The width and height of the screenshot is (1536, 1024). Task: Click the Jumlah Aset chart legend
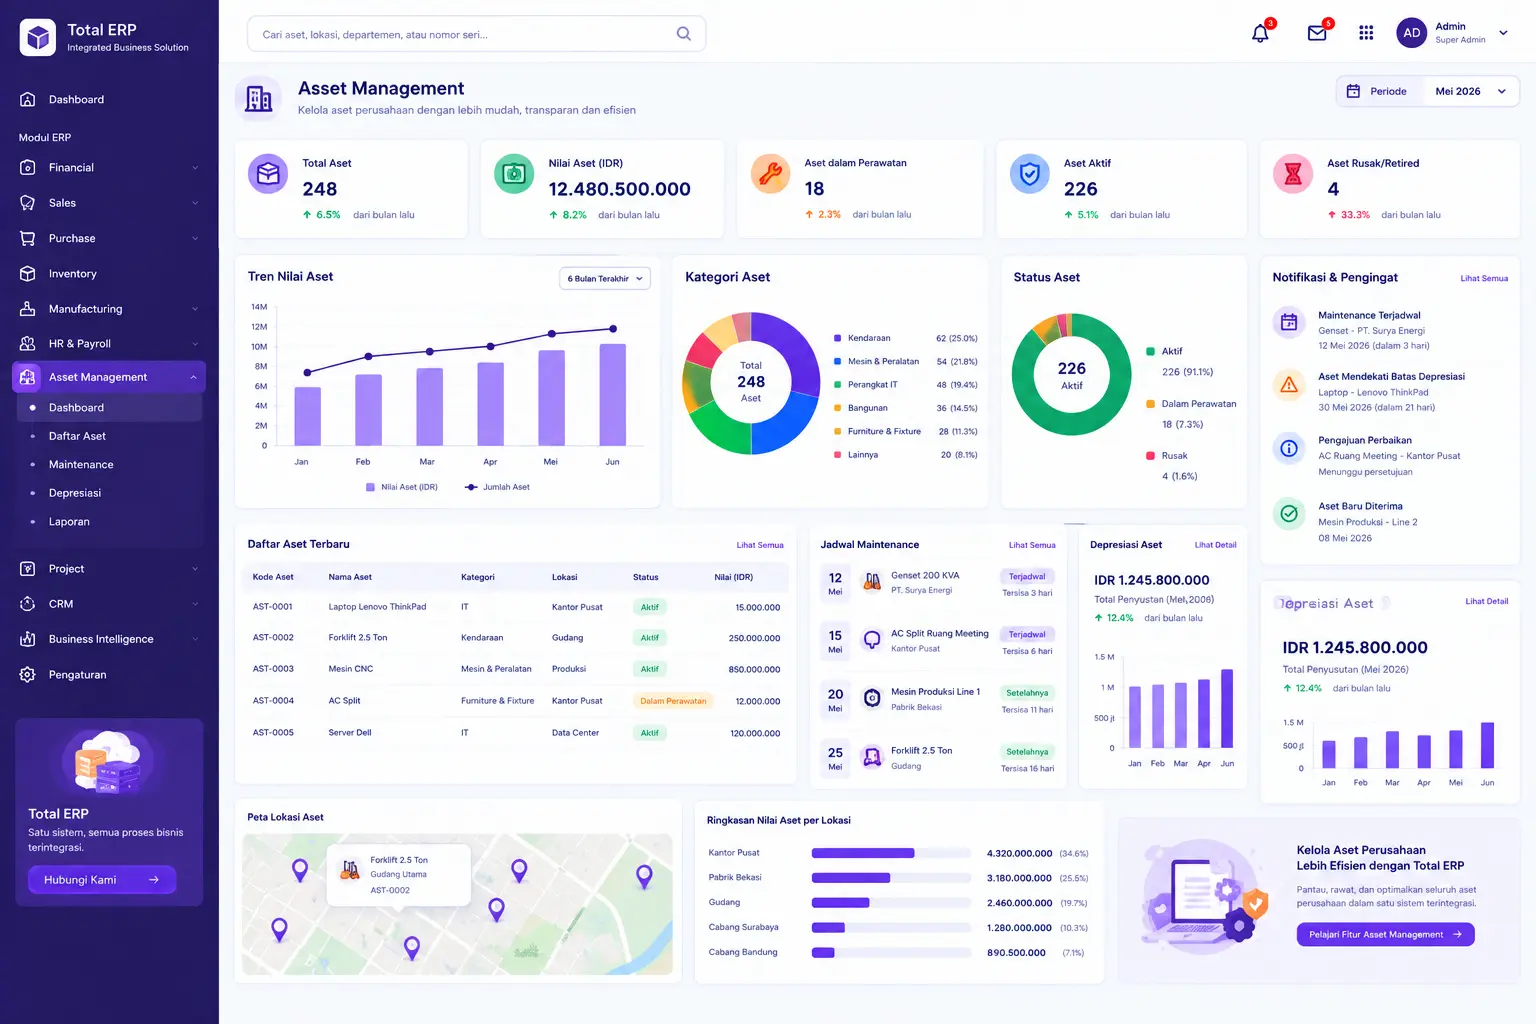click(497, 487)
